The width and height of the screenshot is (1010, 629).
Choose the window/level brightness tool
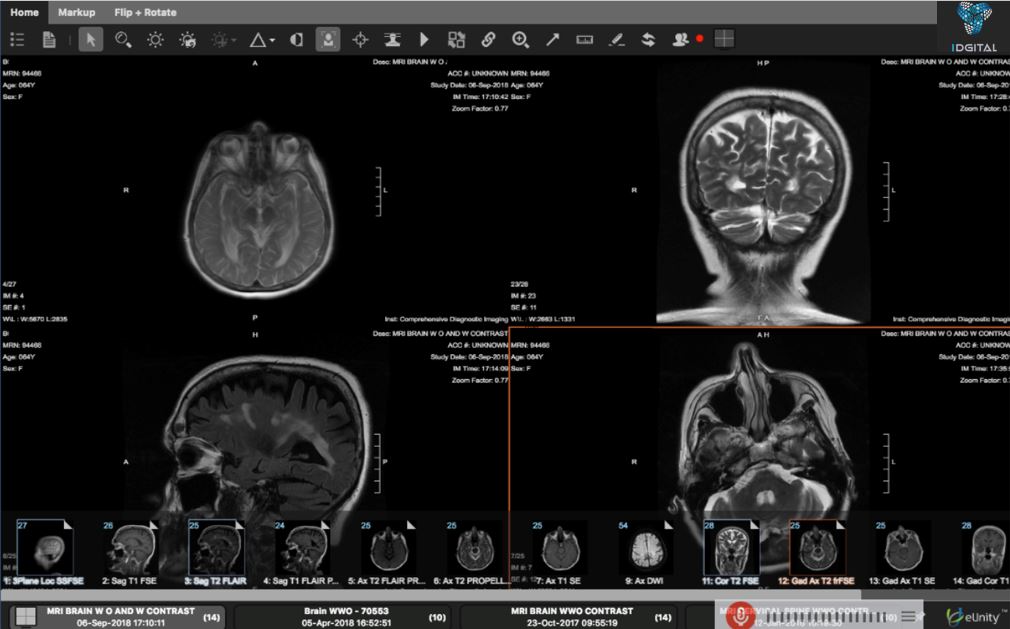click(155, 40)
